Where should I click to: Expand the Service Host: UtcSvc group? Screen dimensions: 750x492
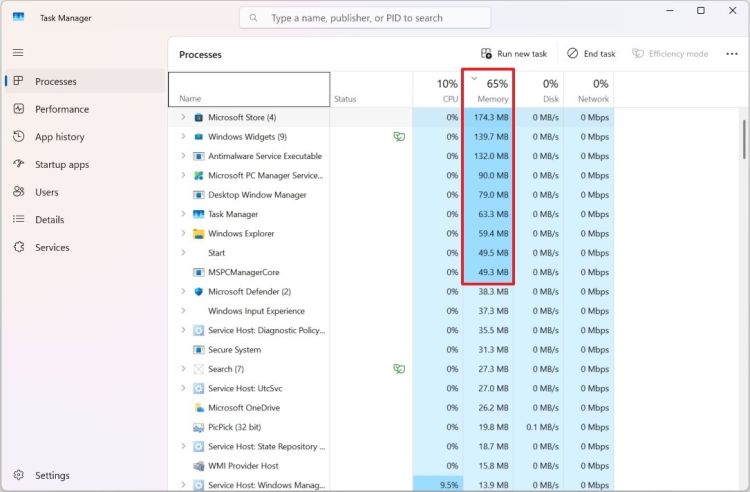click(x=183, y=388)
